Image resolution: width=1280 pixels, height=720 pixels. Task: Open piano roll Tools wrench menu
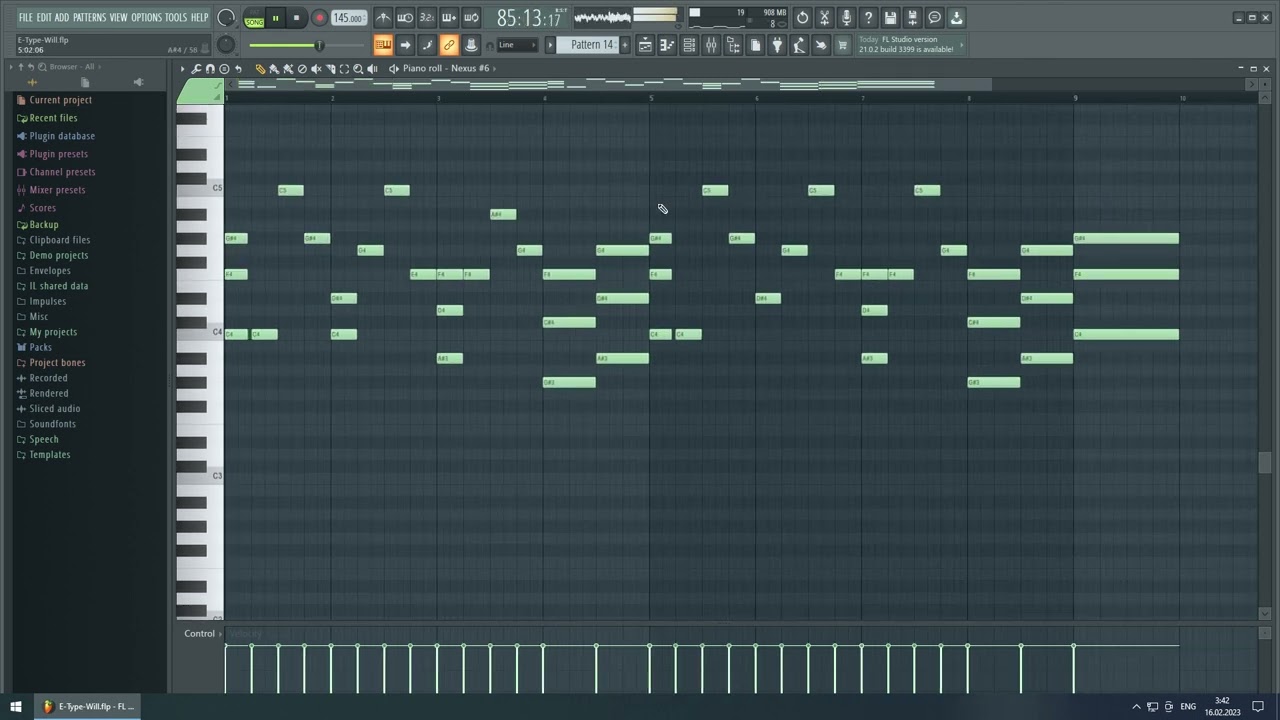196,68
